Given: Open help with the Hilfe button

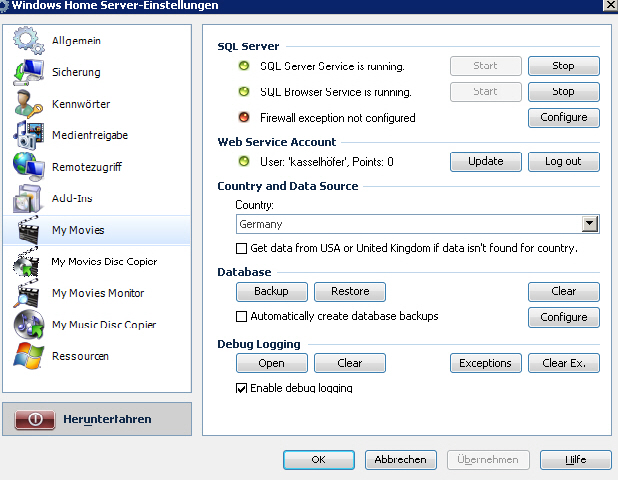Looking at the screenshot, I should click(x=575, y=460).
